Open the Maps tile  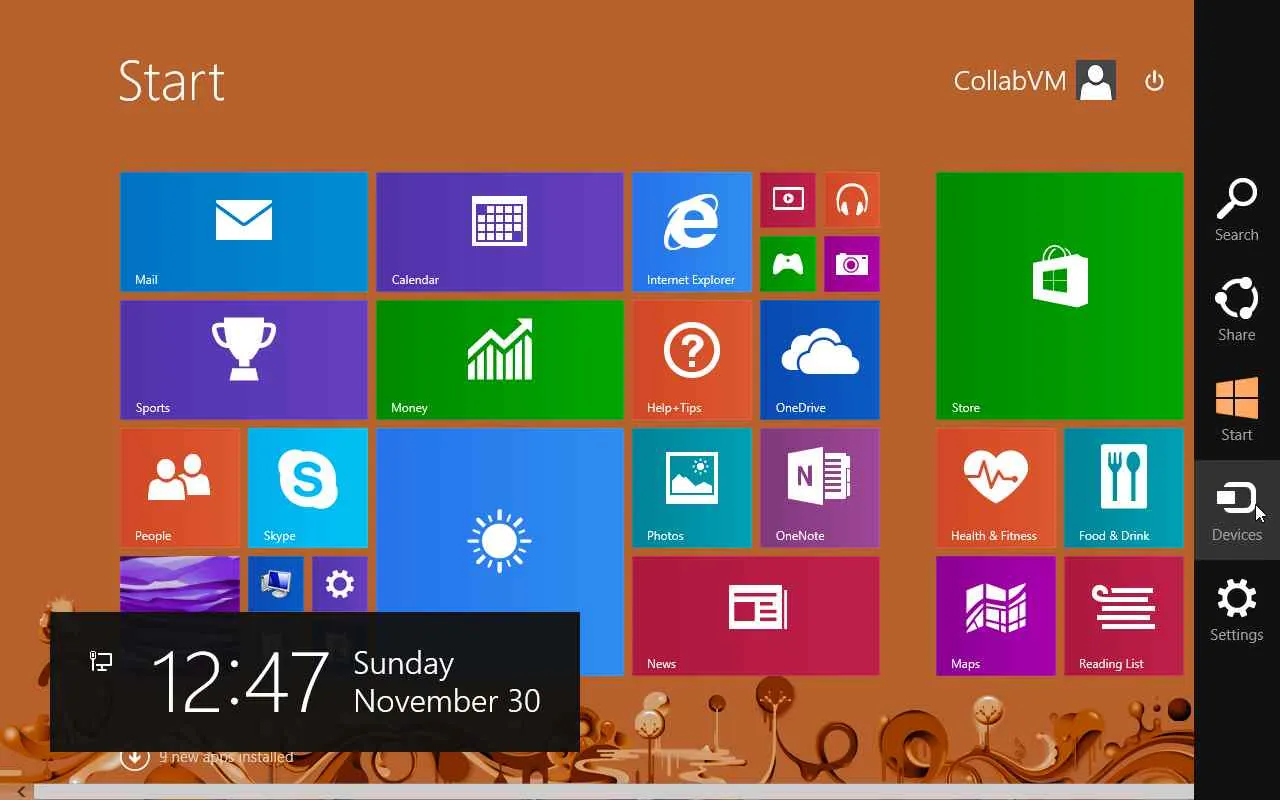tap(996, 616)
